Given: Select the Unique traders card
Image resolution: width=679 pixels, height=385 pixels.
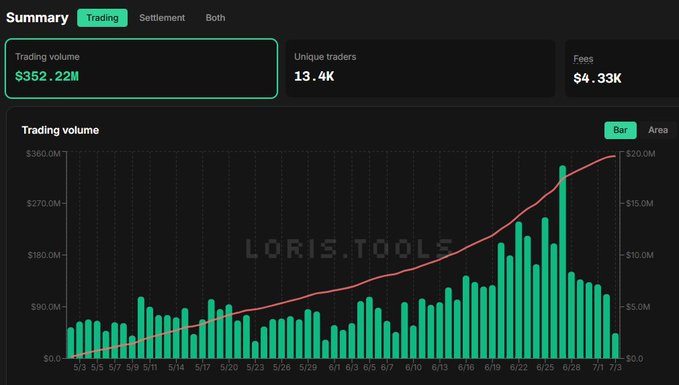Looking at the screenshot, I should (x=420, y=68).
